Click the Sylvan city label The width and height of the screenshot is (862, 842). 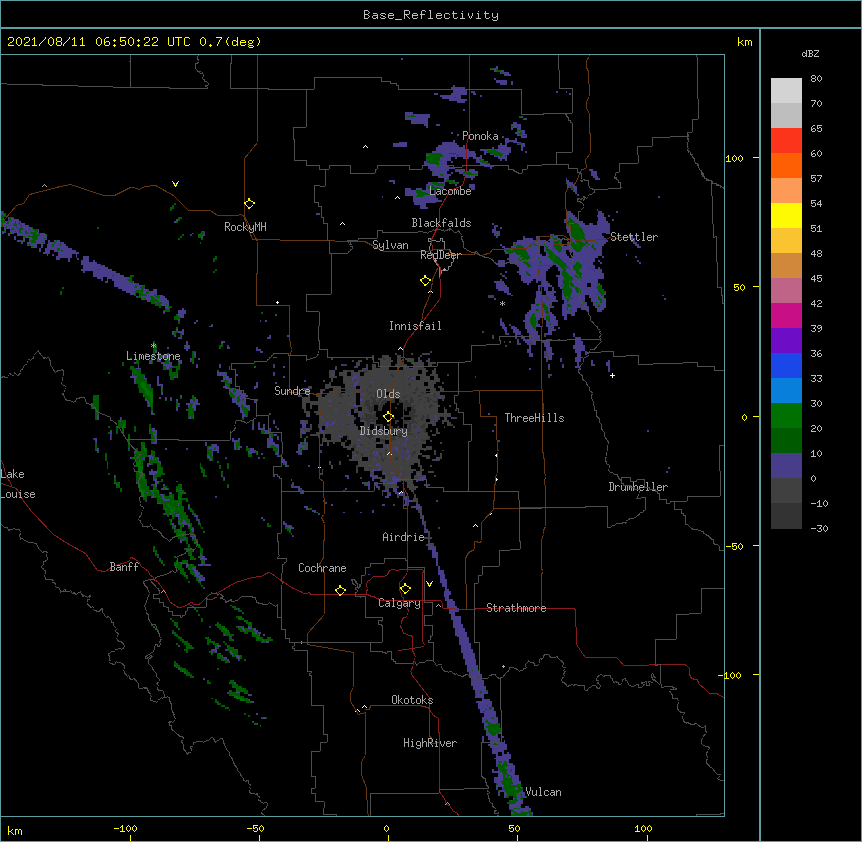[x=390, y=245]
